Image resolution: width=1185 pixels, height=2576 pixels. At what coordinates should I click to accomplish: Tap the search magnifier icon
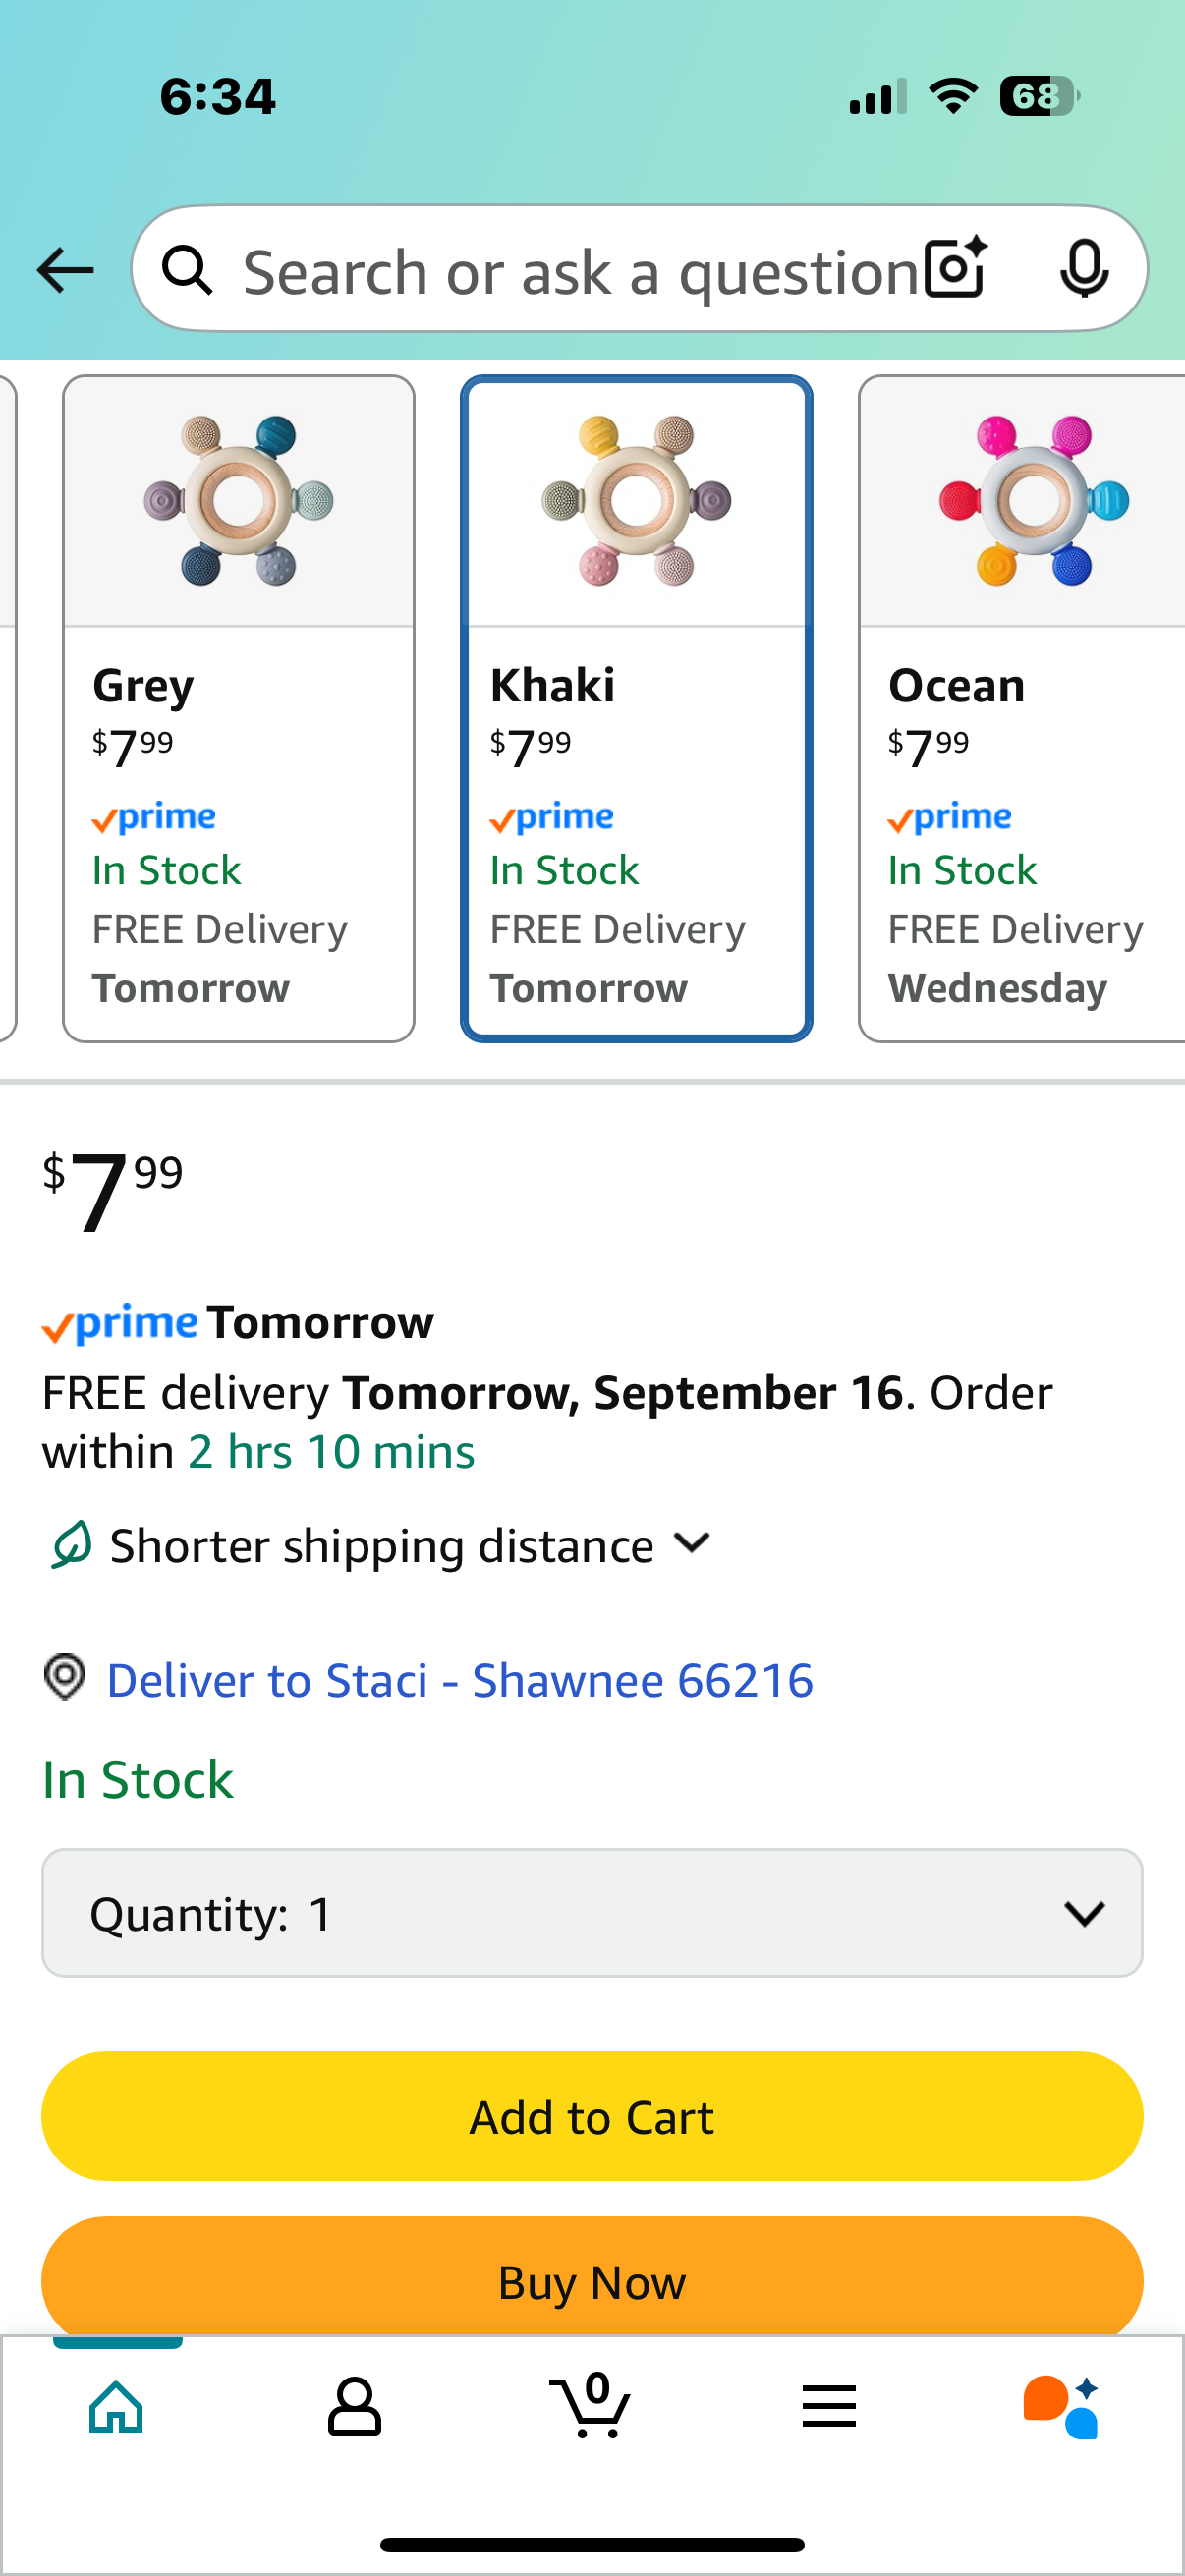tap(187, 270)
